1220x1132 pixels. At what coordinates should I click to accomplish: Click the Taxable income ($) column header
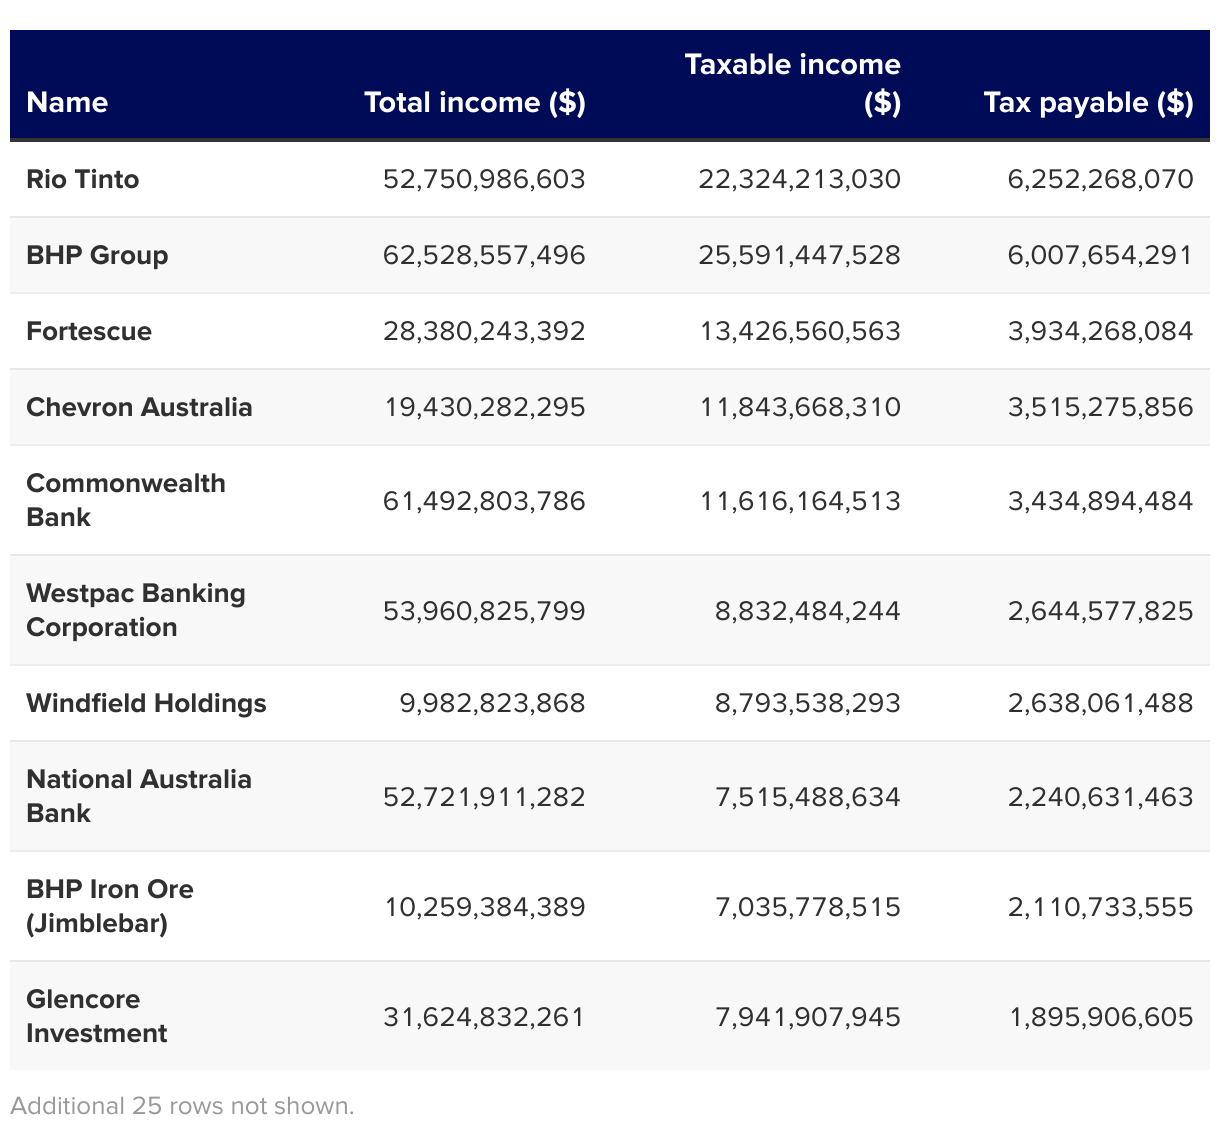pos(792,84)
